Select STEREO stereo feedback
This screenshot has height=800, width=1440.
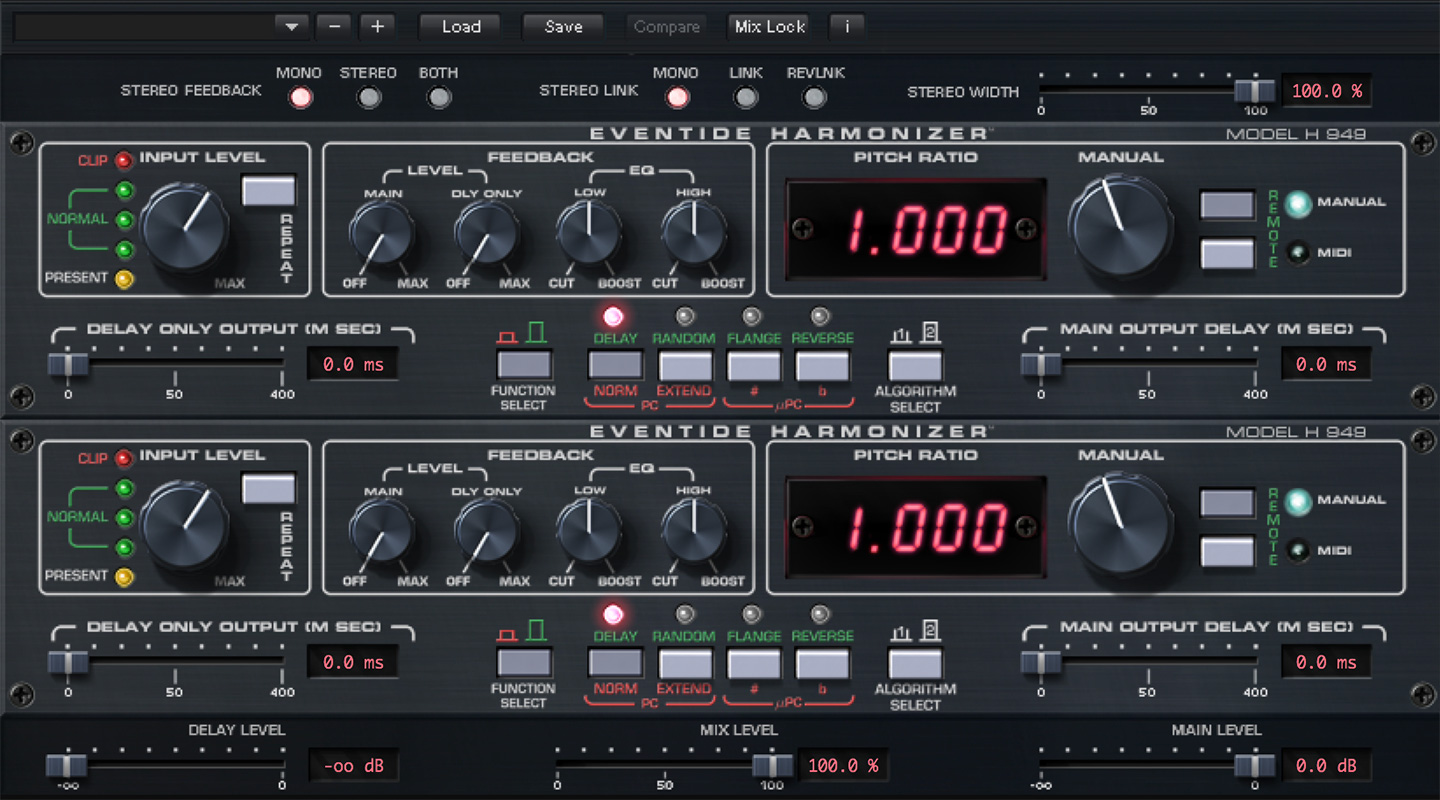tap(370, 97)
